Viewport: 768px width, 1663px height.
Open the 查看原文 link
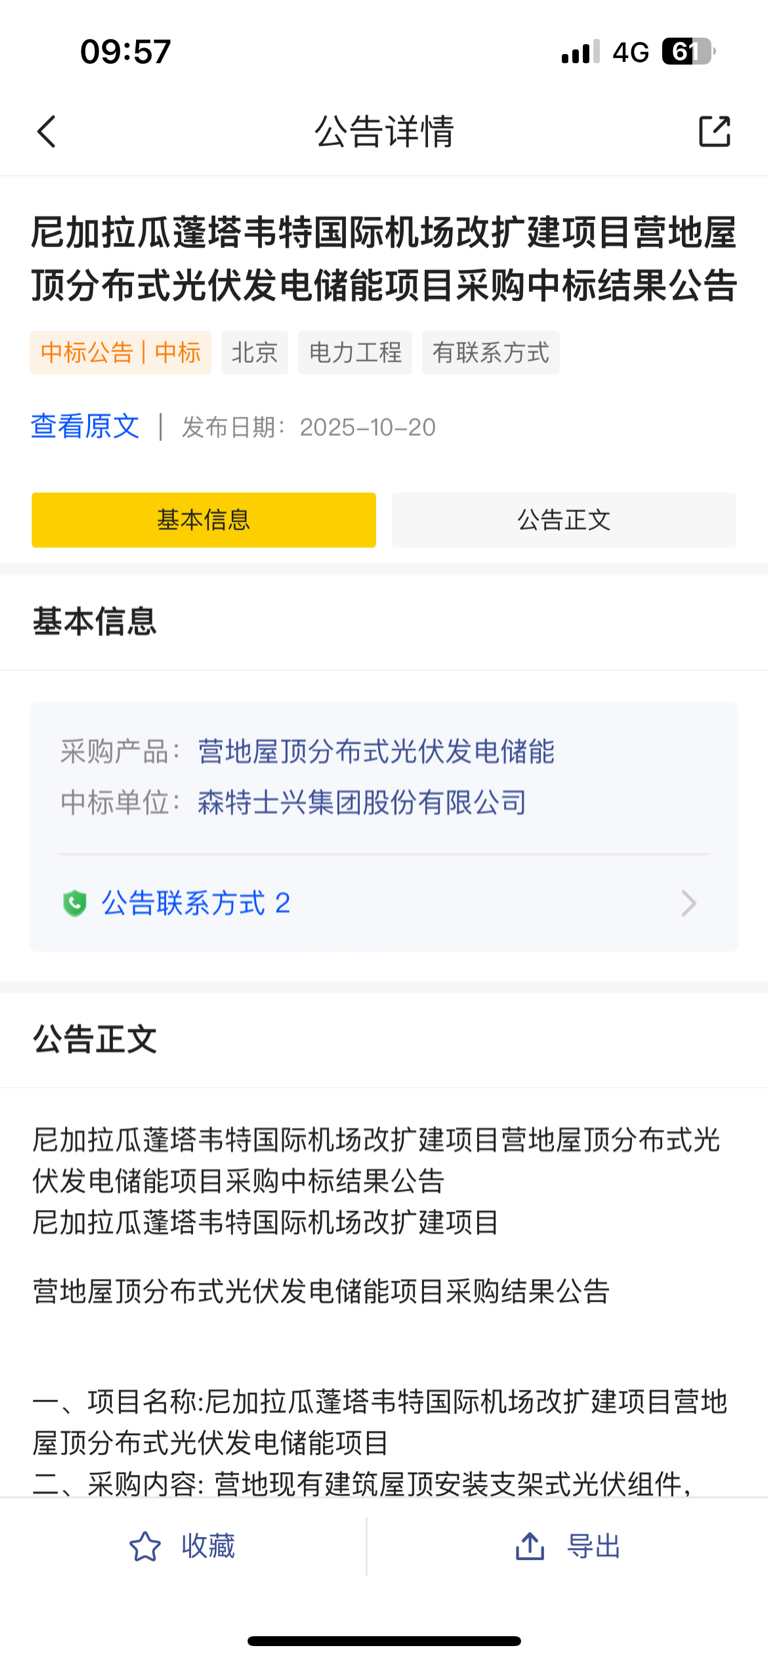(85, 427)
